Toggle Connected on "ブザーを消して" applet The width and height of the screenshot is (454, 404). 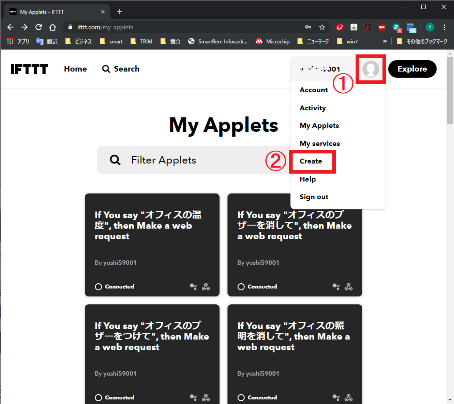click(257, 287)
